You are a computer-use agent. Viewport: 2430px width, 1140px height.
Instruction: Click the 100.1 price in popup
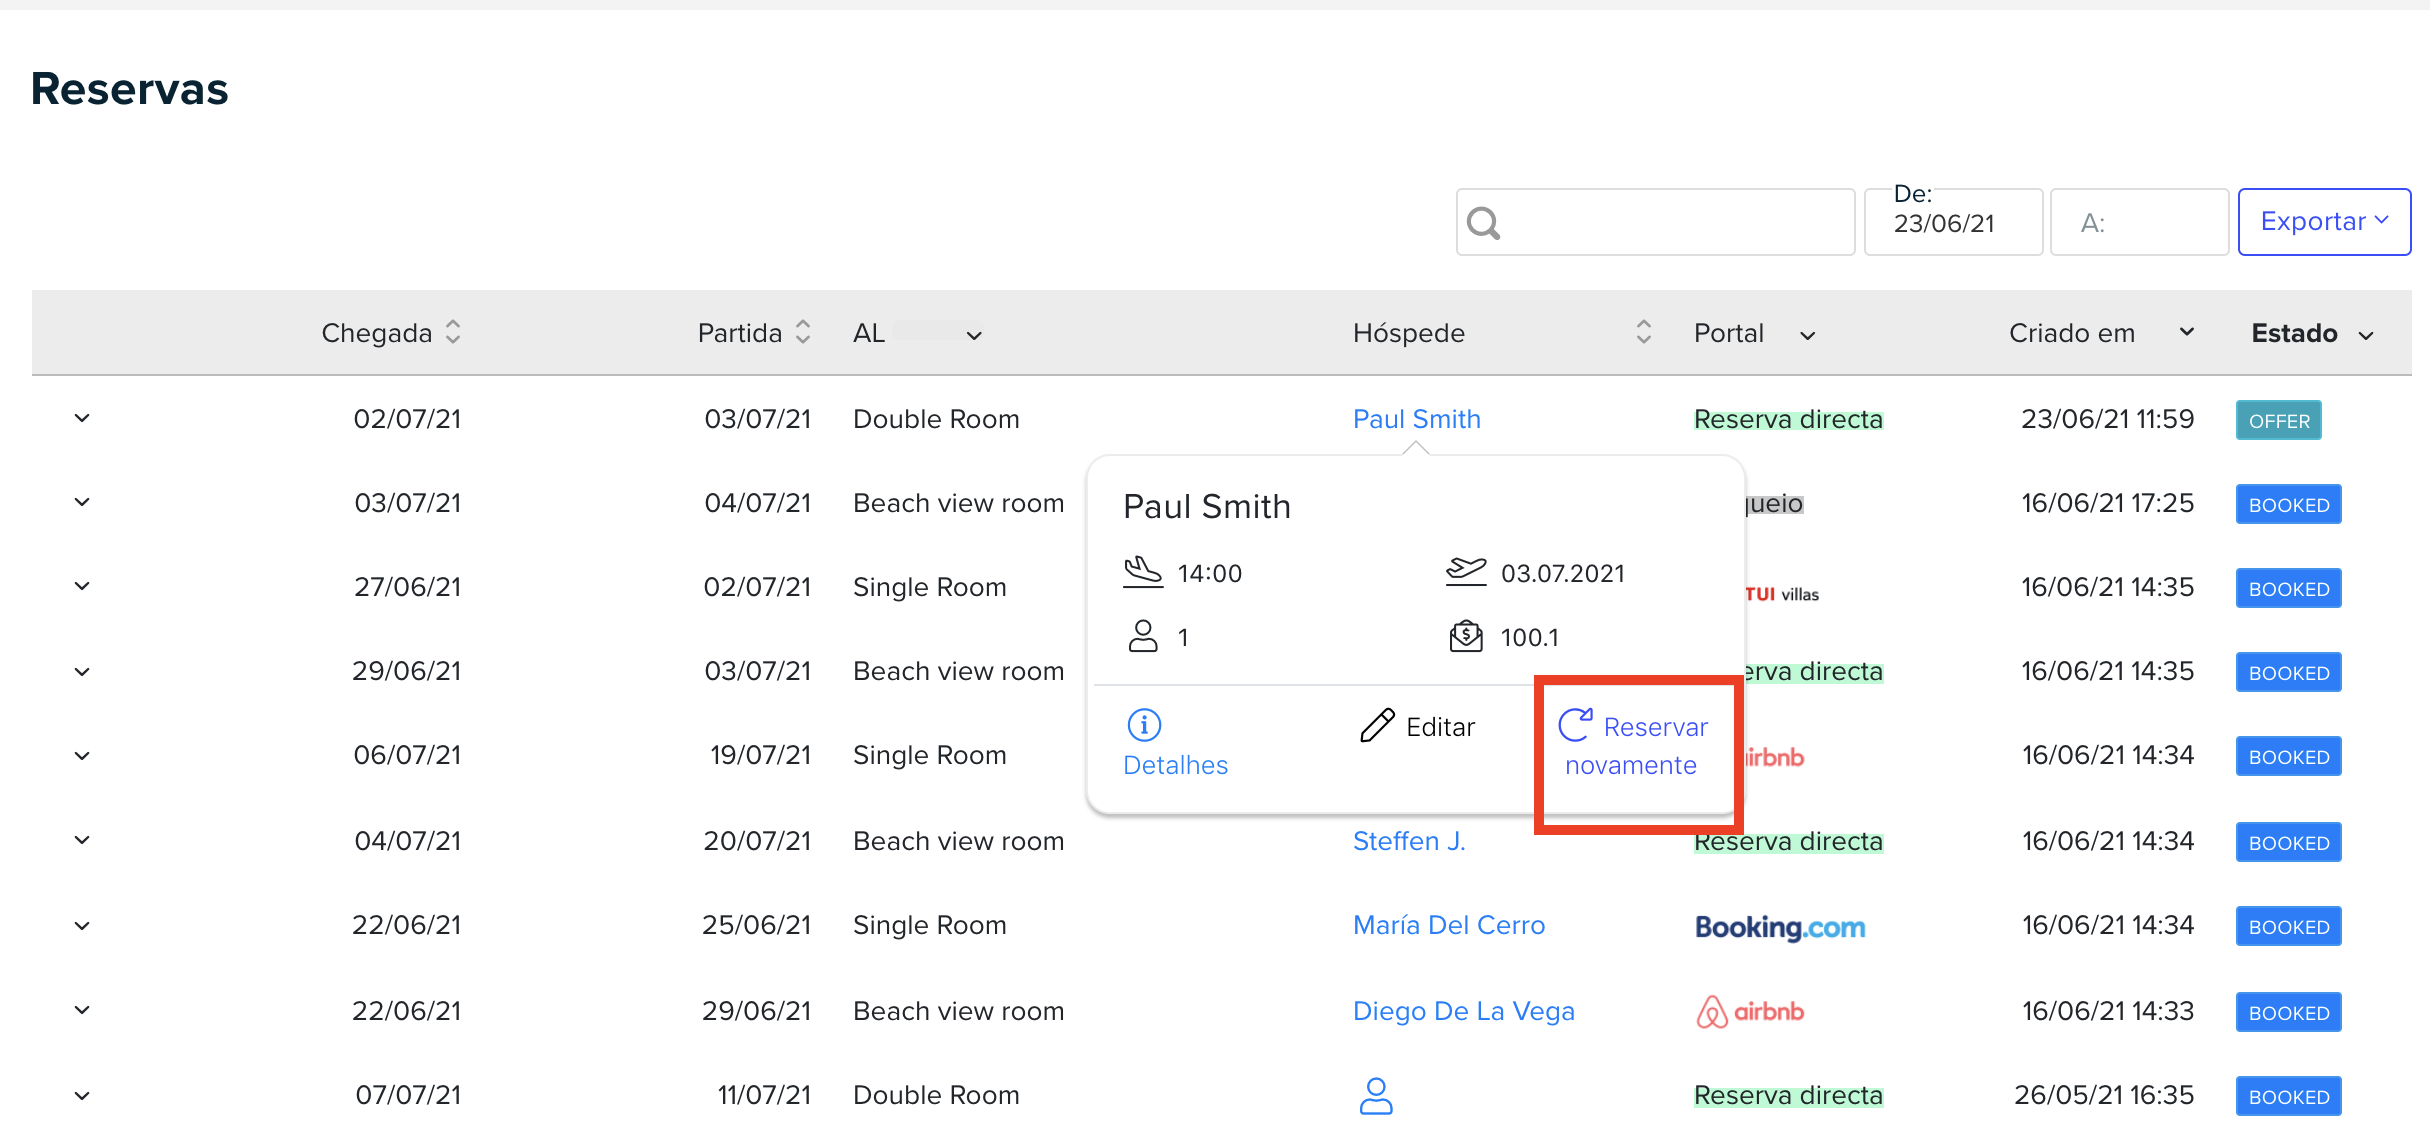pos(1529,637)
